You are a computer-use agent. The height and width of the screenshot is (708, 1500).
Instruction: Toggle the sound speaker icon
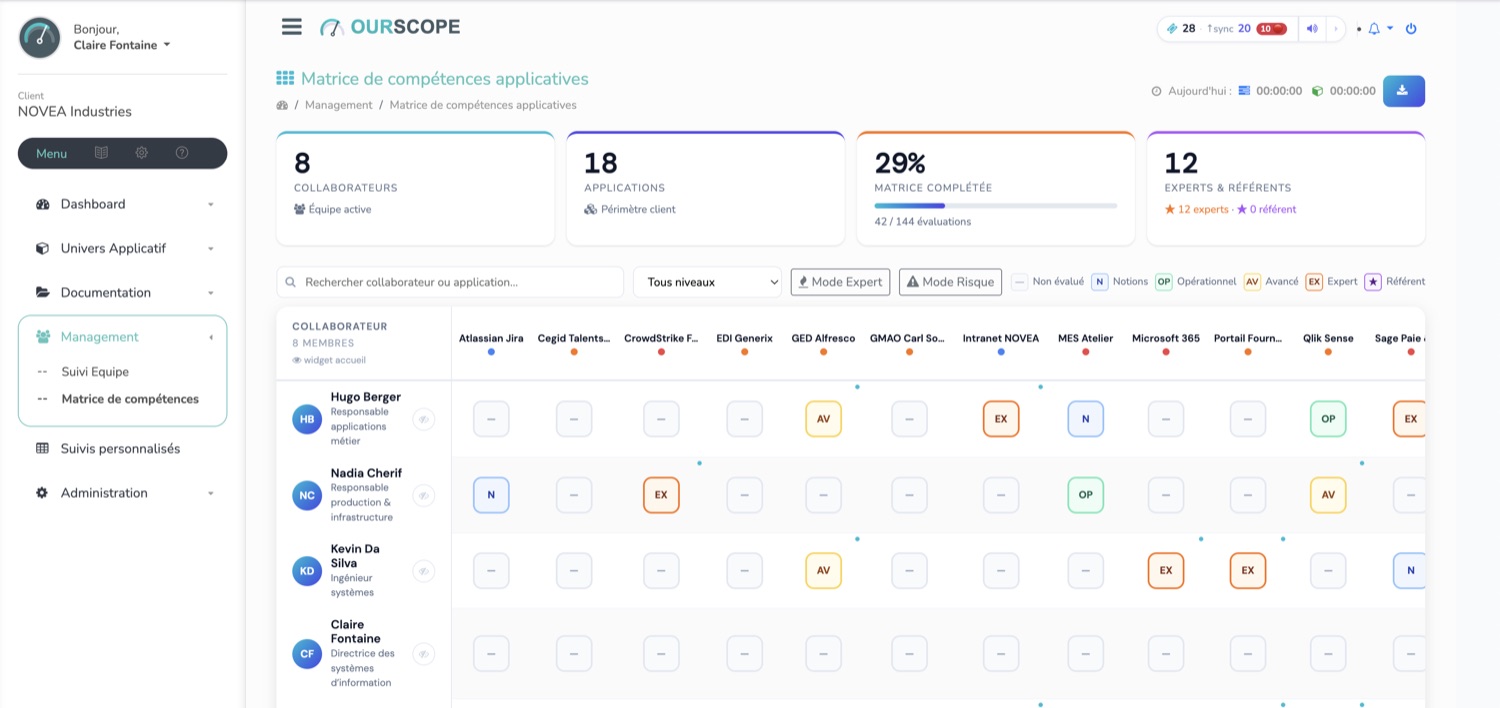pos(1312,29)
